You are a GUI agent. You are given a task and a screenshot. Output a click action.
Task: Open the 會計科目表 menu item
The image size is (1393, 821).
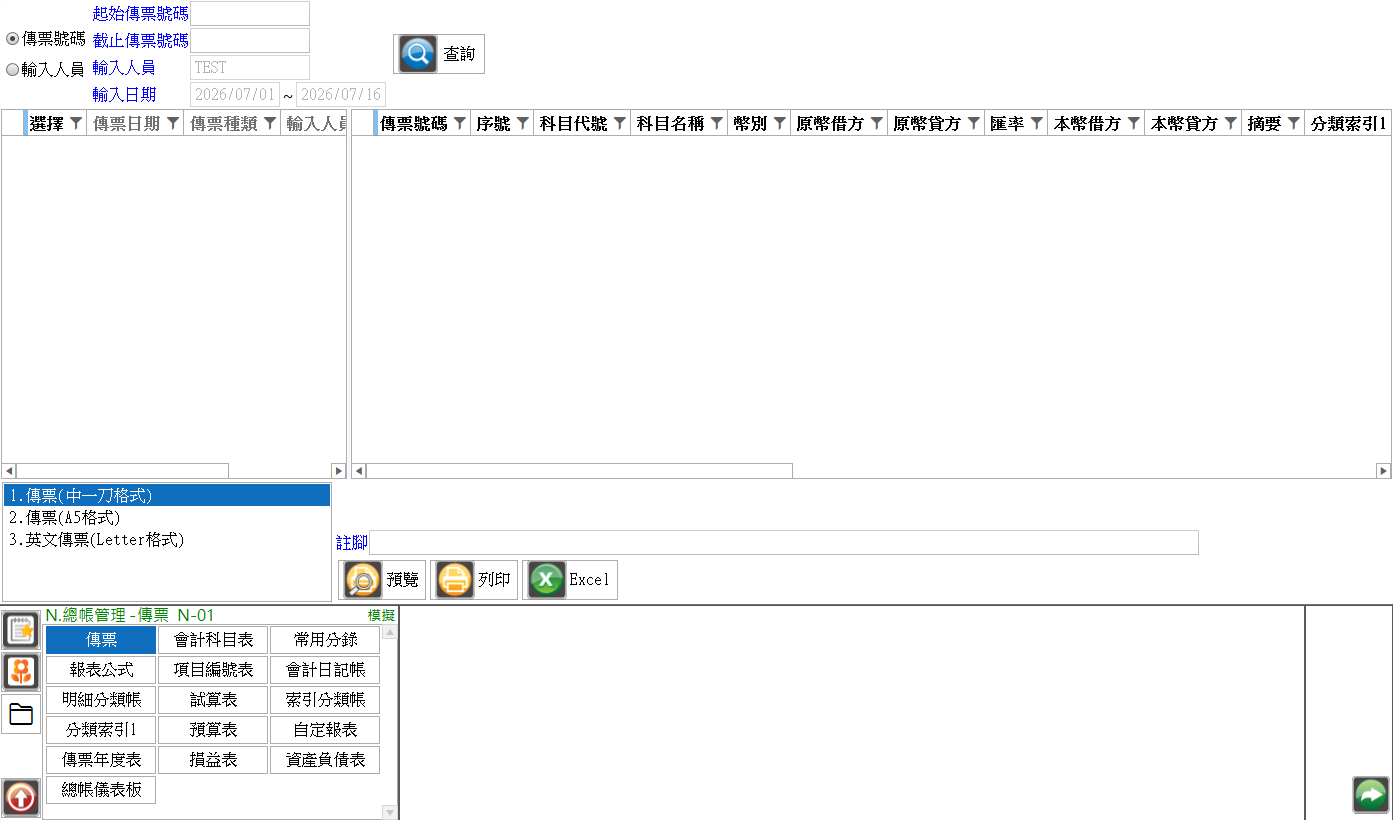point(213,640)
